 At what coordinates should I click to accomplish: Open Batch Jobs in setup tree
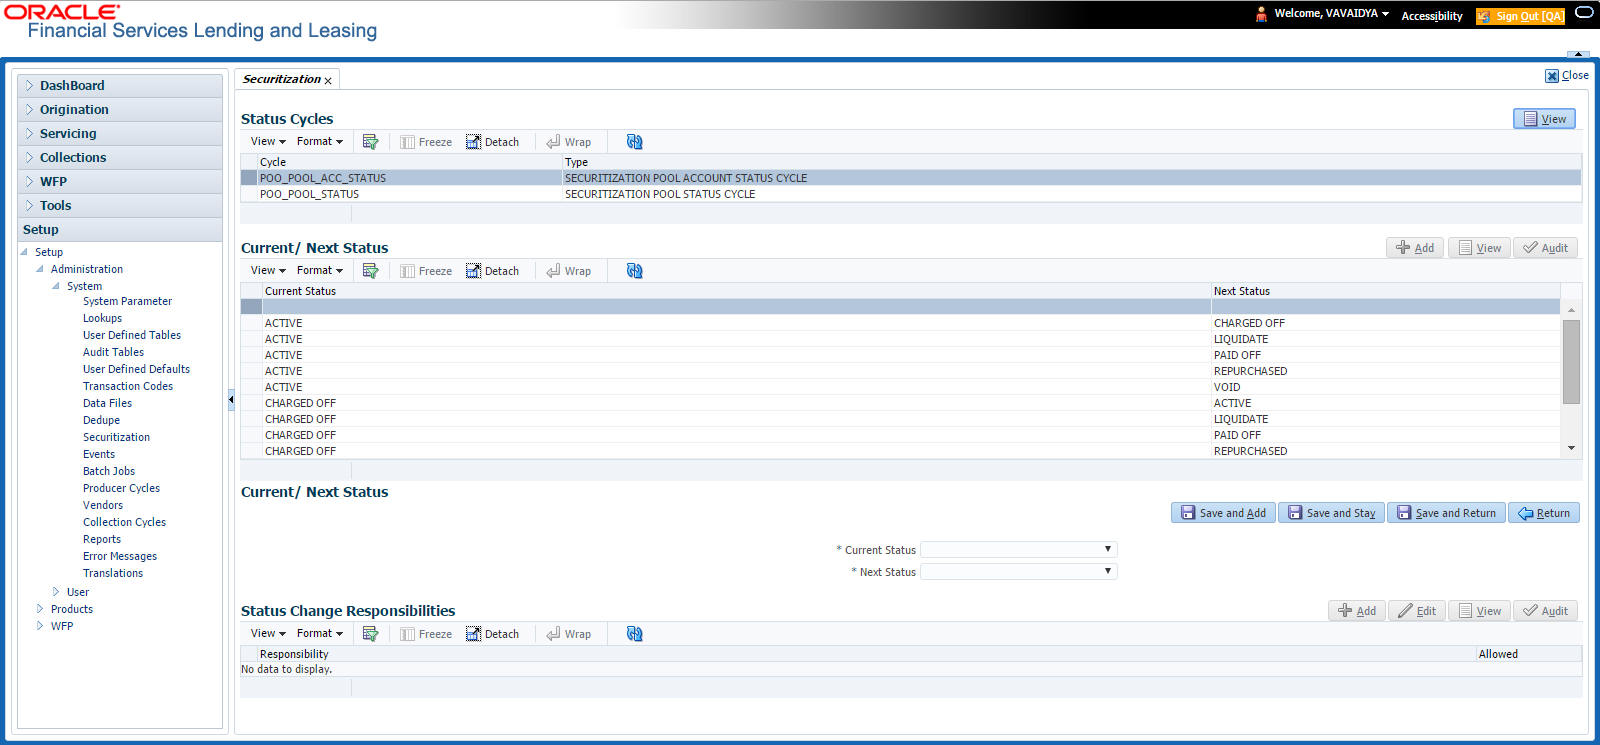coord(109,471)
